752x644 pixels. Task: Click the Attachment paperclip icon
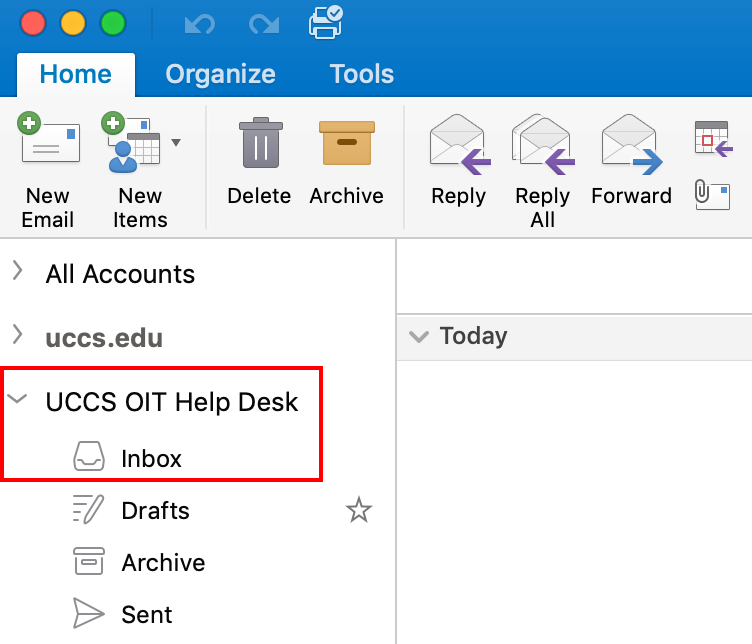click(712, 194)
